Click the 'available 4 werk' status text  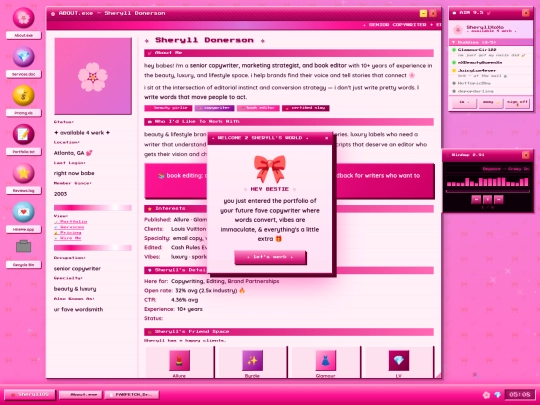pyautogui.click(x=82, y=133)
